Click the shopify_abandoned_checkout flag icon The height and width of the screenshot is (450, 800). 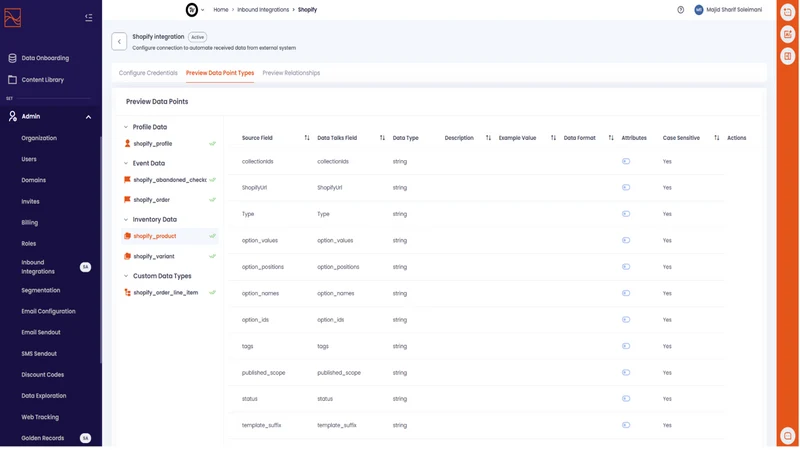(128, 180)
